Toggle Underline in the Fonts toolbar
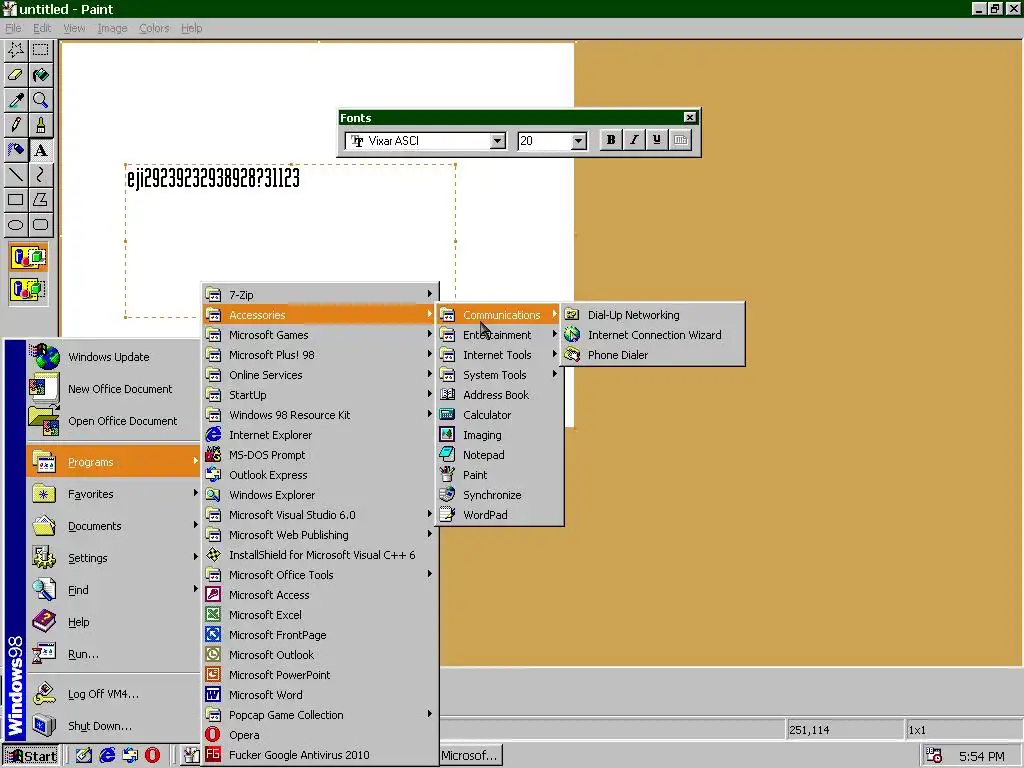Image resolution: width=1024 pixels, height=768 pixels. (656, 140)
